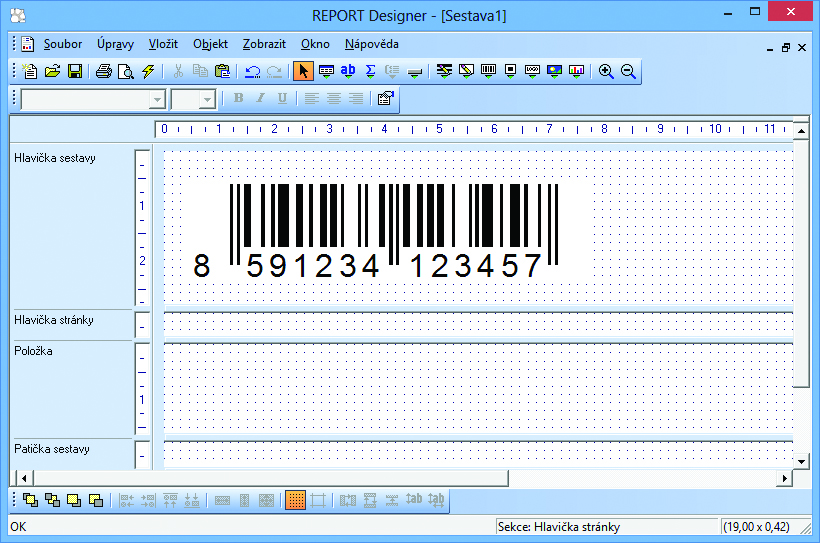The height and width of the screenshot is (543, 820).
Task: Open the Okno menu
Action: [315, 44]
